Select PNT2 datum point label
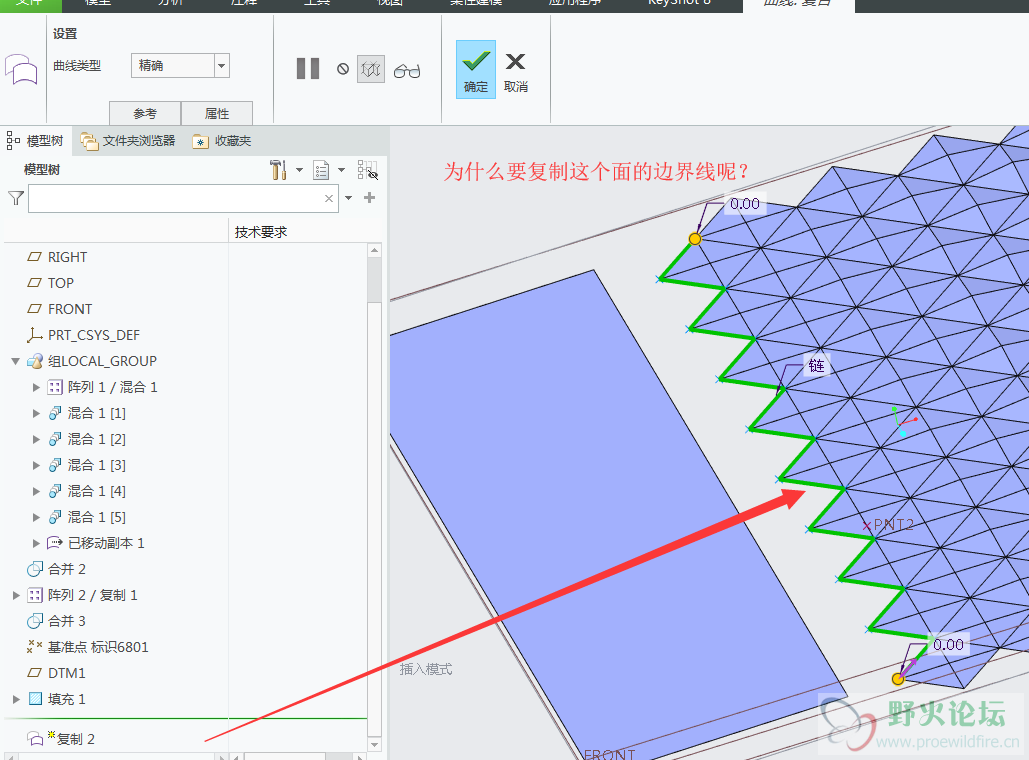The height and width of the screenshot is (760, 1029). (x=892, y=524)
